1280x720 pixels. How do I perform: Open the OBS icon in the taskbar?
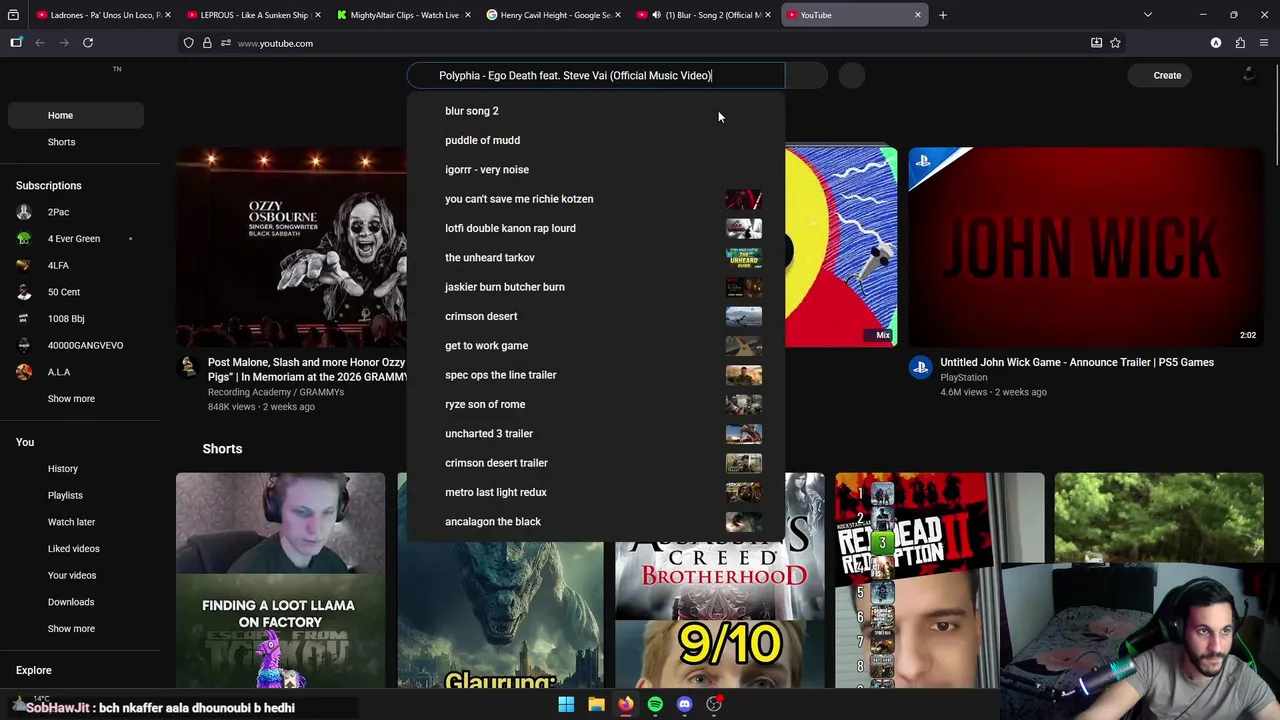pos(714,704)
